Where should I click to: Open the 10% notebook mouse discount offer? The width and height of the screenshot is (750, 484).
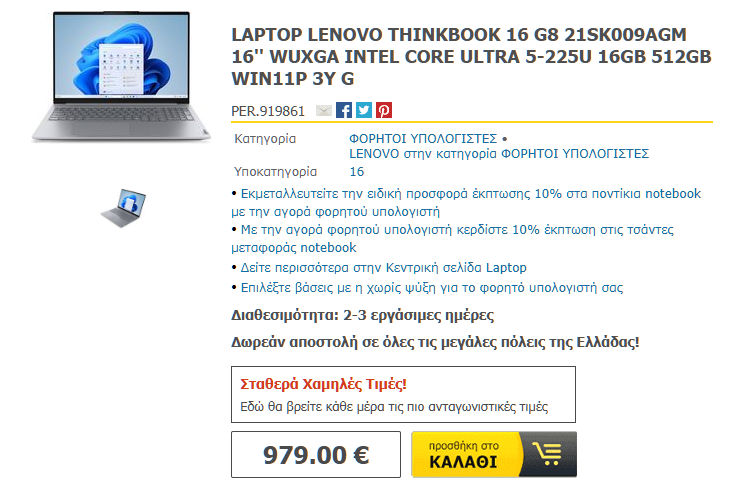tap(466, 202)
